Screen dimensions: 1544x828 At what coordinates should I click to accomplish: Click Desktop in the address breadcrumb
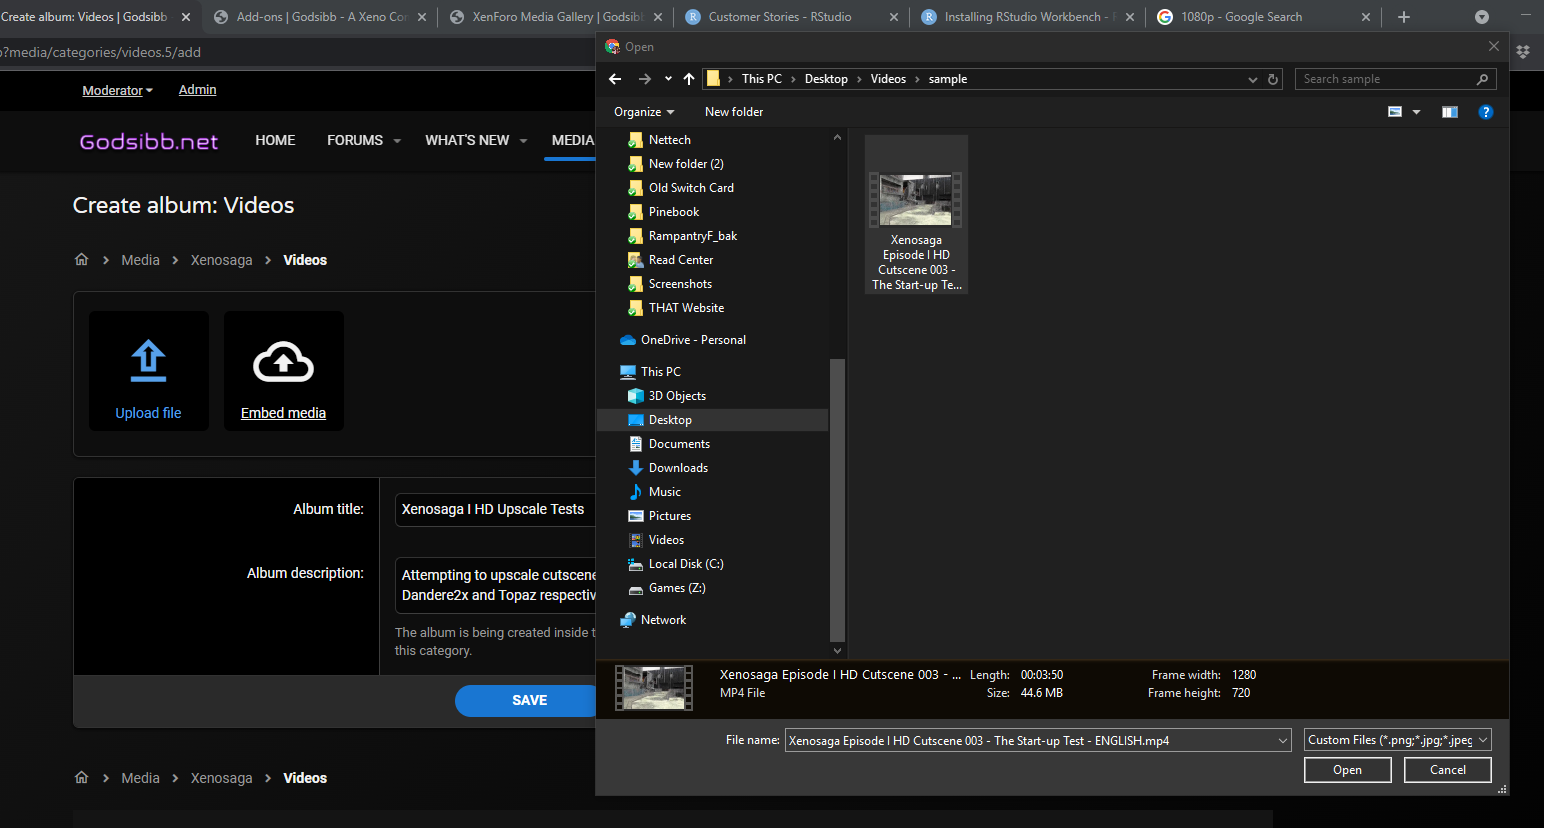click(826, 79)
